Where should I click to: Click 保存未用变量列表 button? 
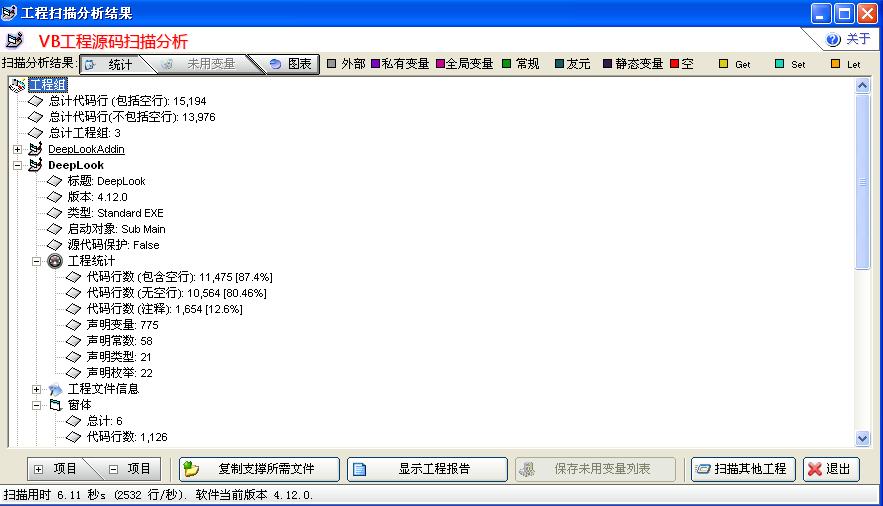click(595, 469)
